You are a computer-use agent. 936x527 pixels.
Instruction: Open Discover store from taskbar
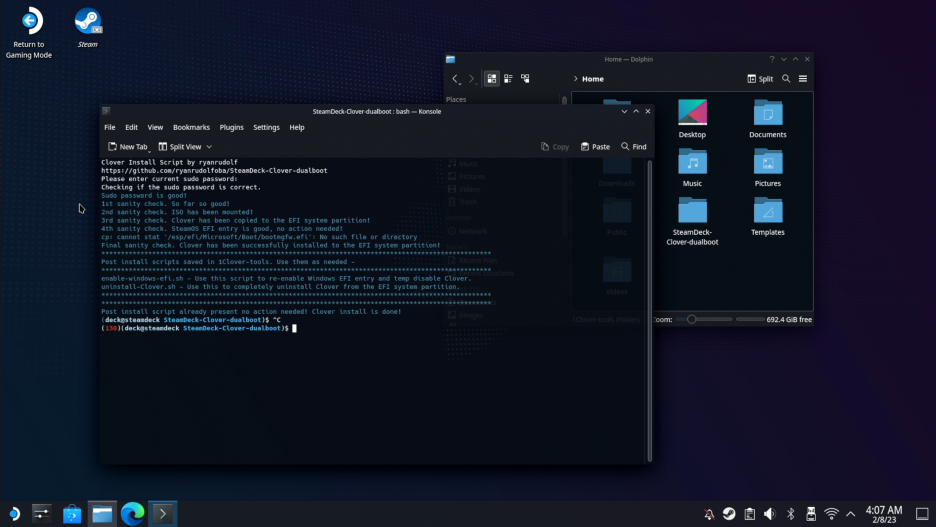click(x=72, y=514)
